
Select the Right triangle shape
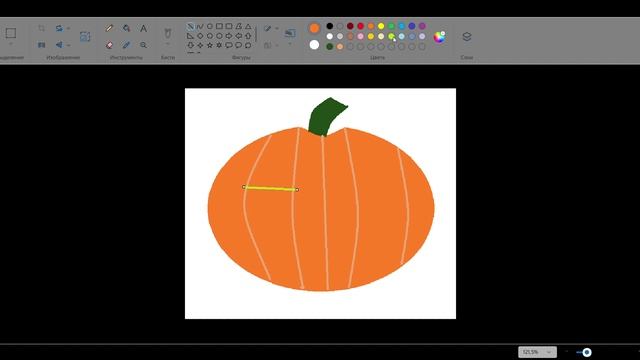pos(190,36)
